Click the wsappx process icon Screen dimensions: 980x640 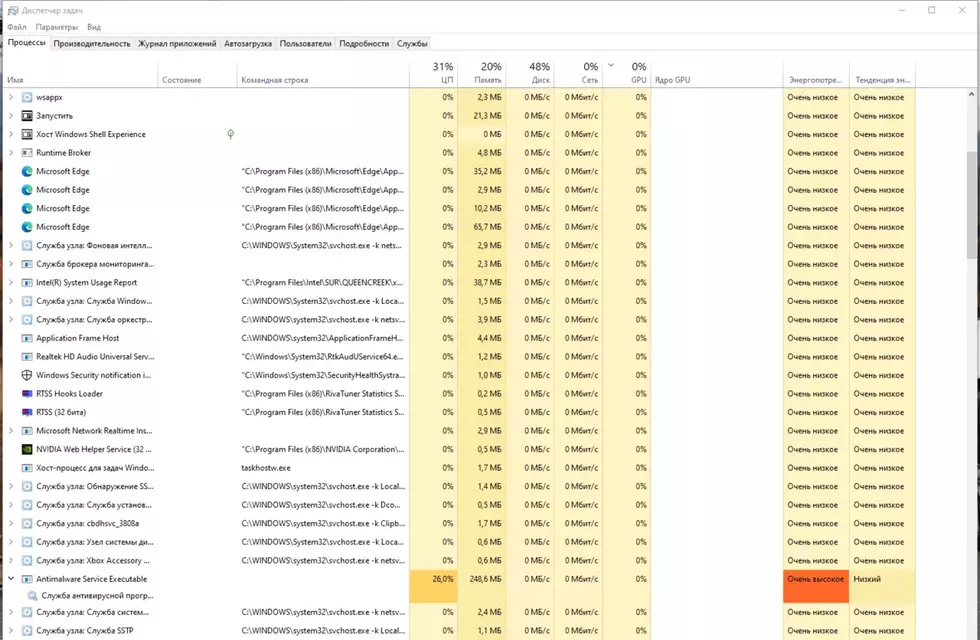[27, 98]
